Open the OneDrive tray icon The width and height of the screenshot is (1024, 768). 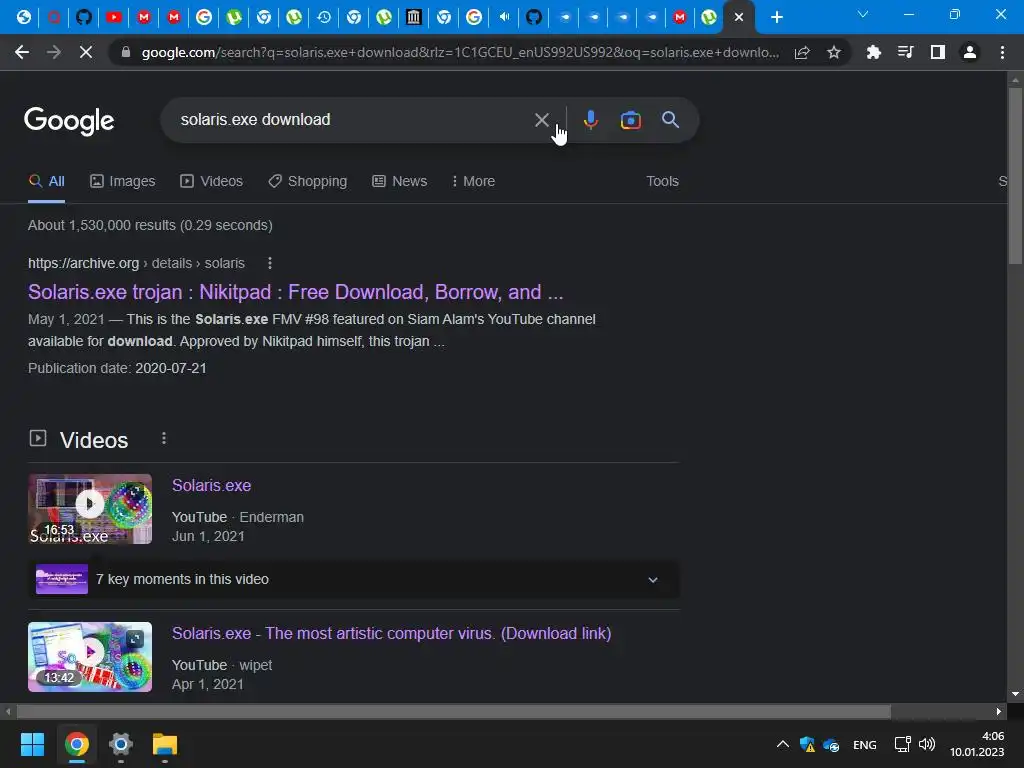pos(831,744)
